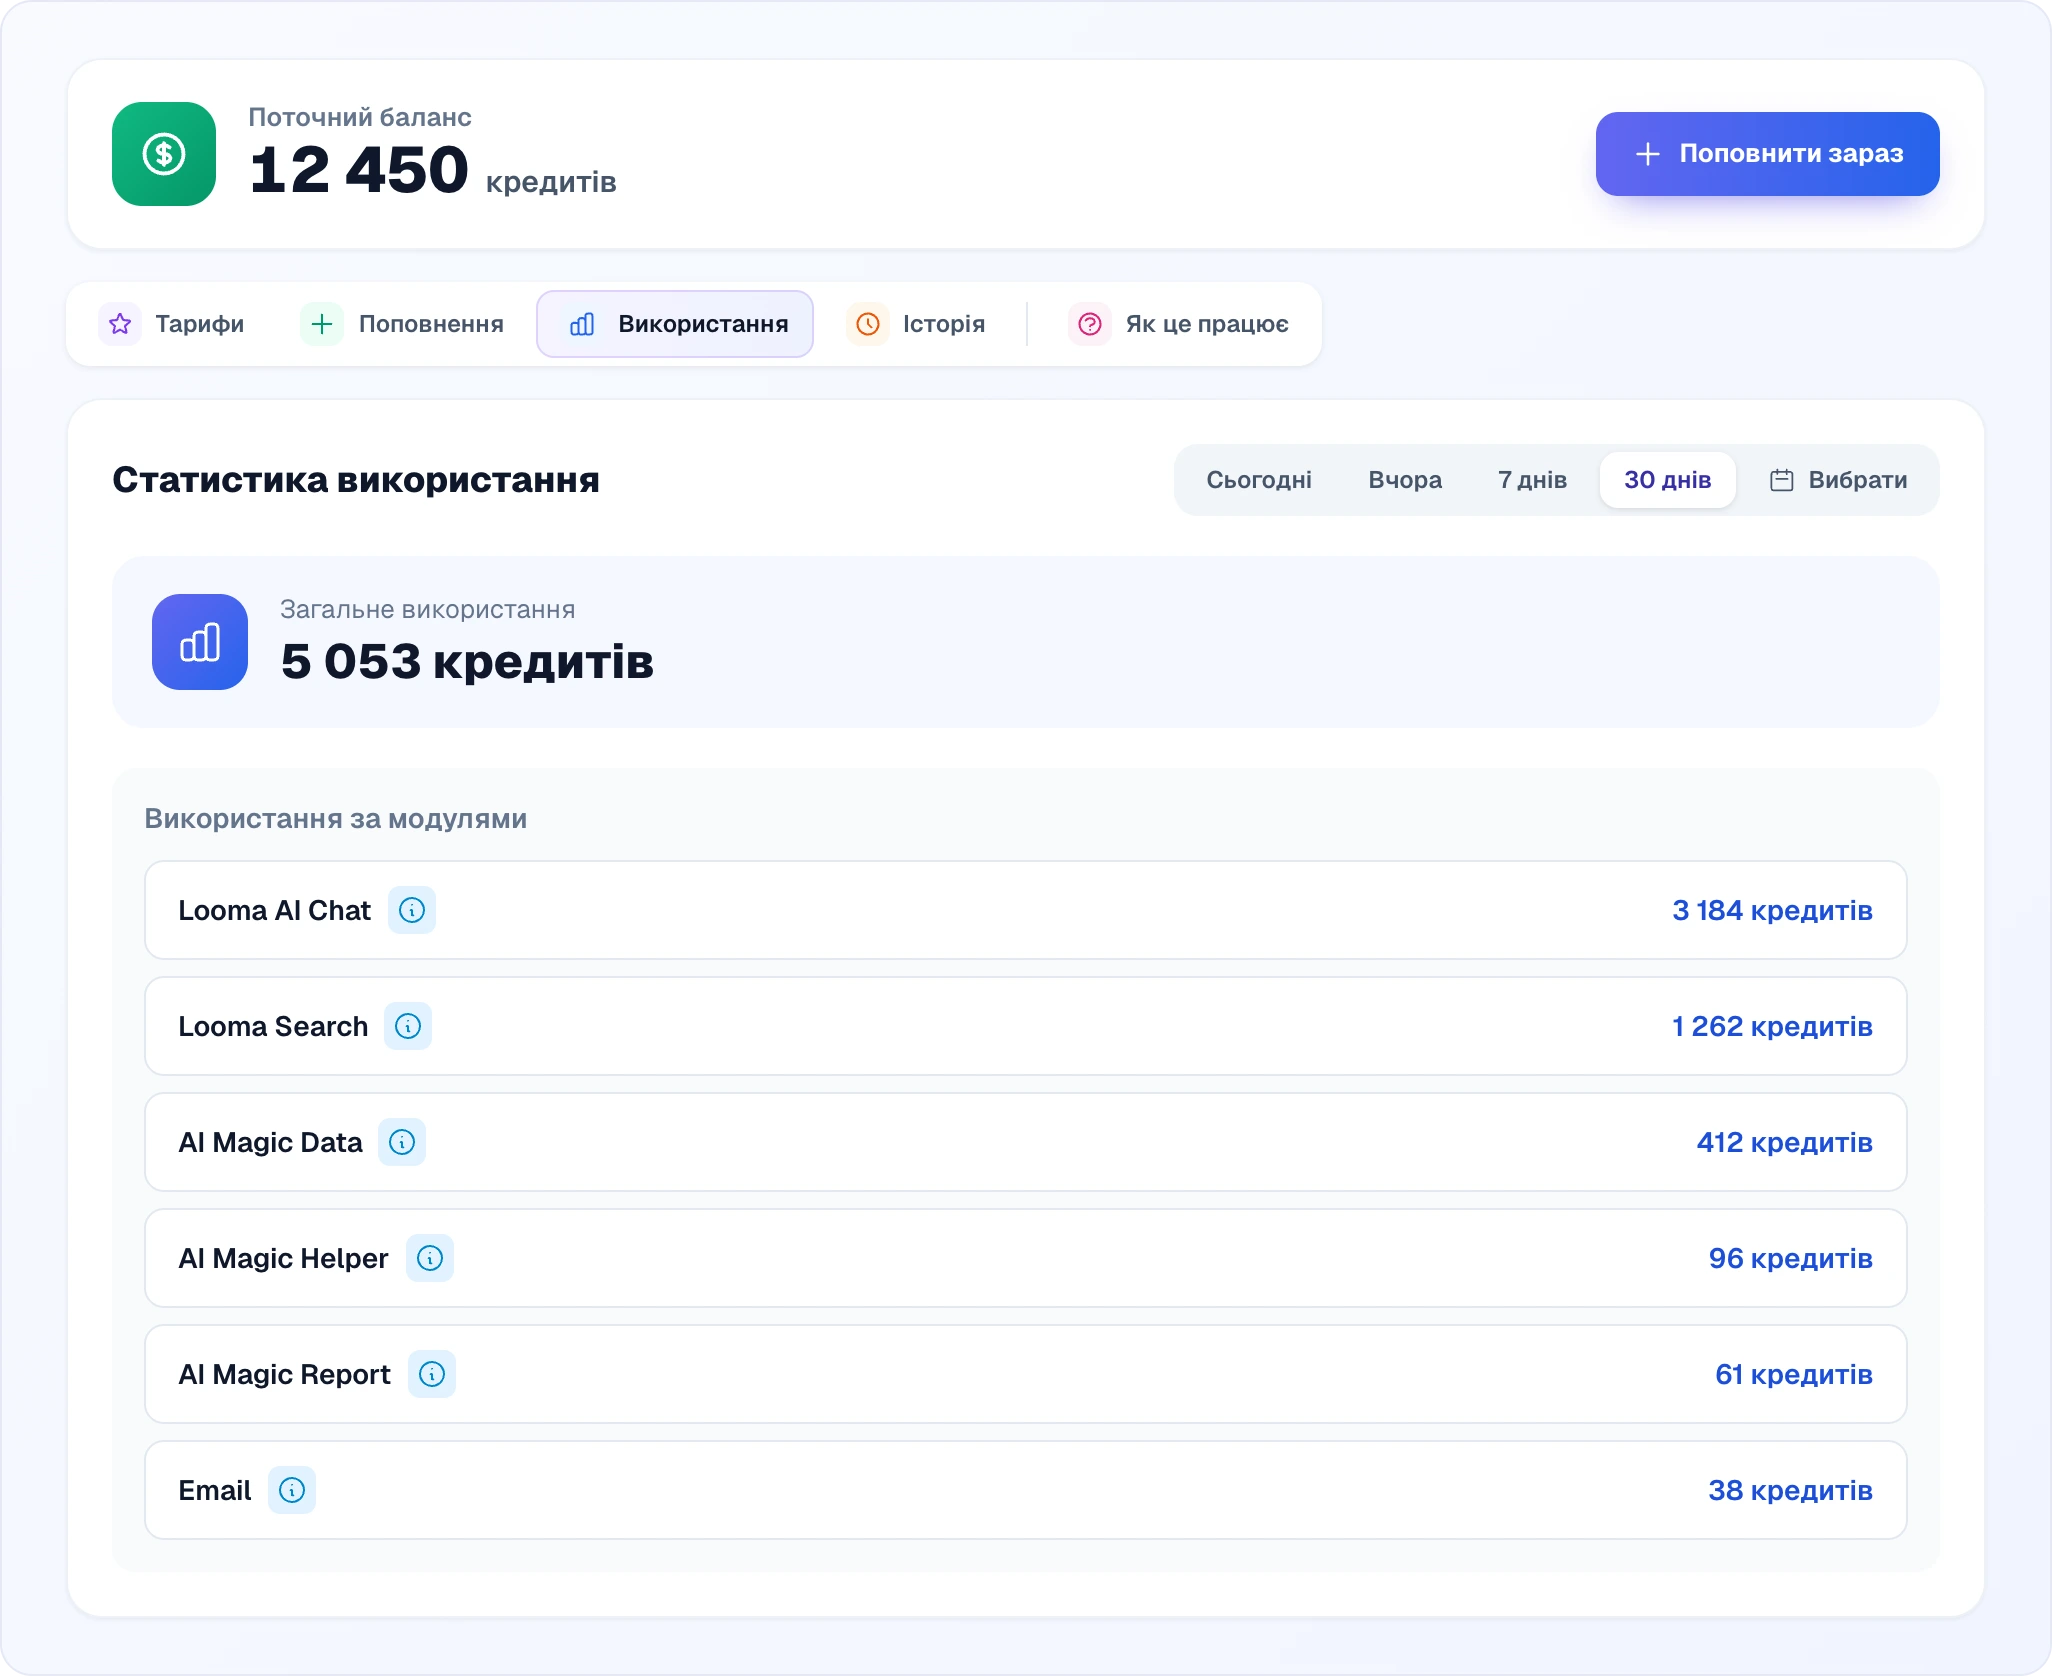
Task: Open the Тарифи tab
Action: (x=172, y=324)
